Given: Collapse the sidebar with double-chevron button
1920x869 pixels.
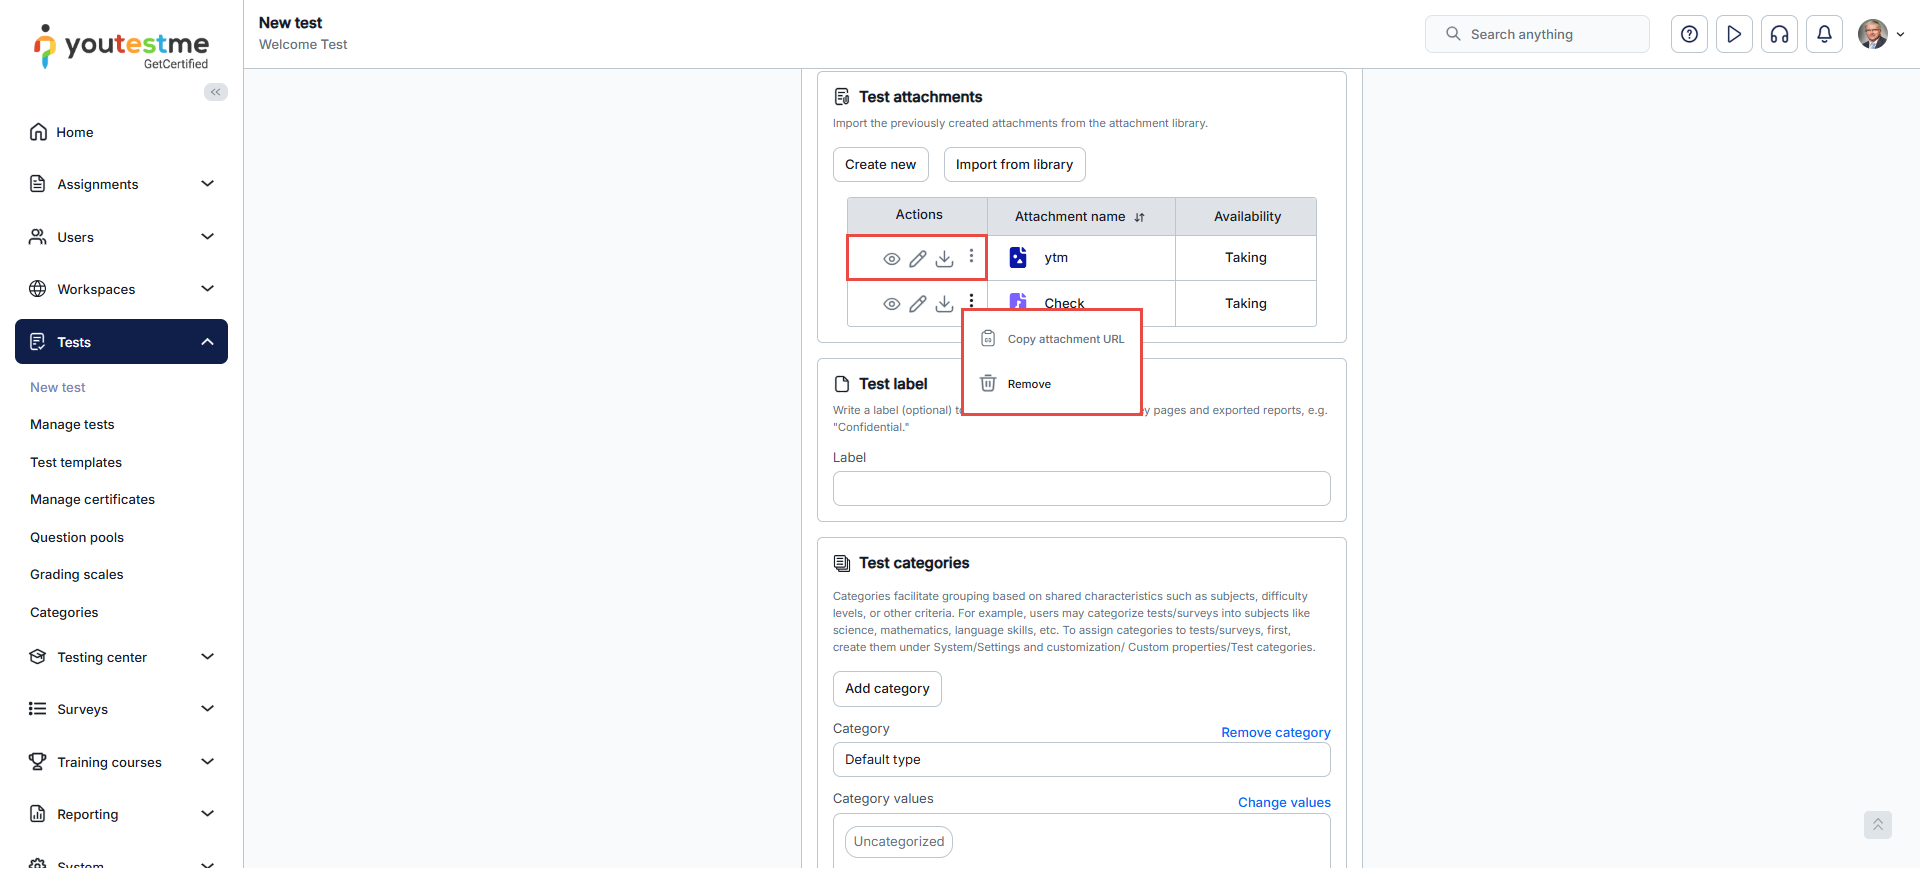Looking at the screenshot, I should pos(216,92).
